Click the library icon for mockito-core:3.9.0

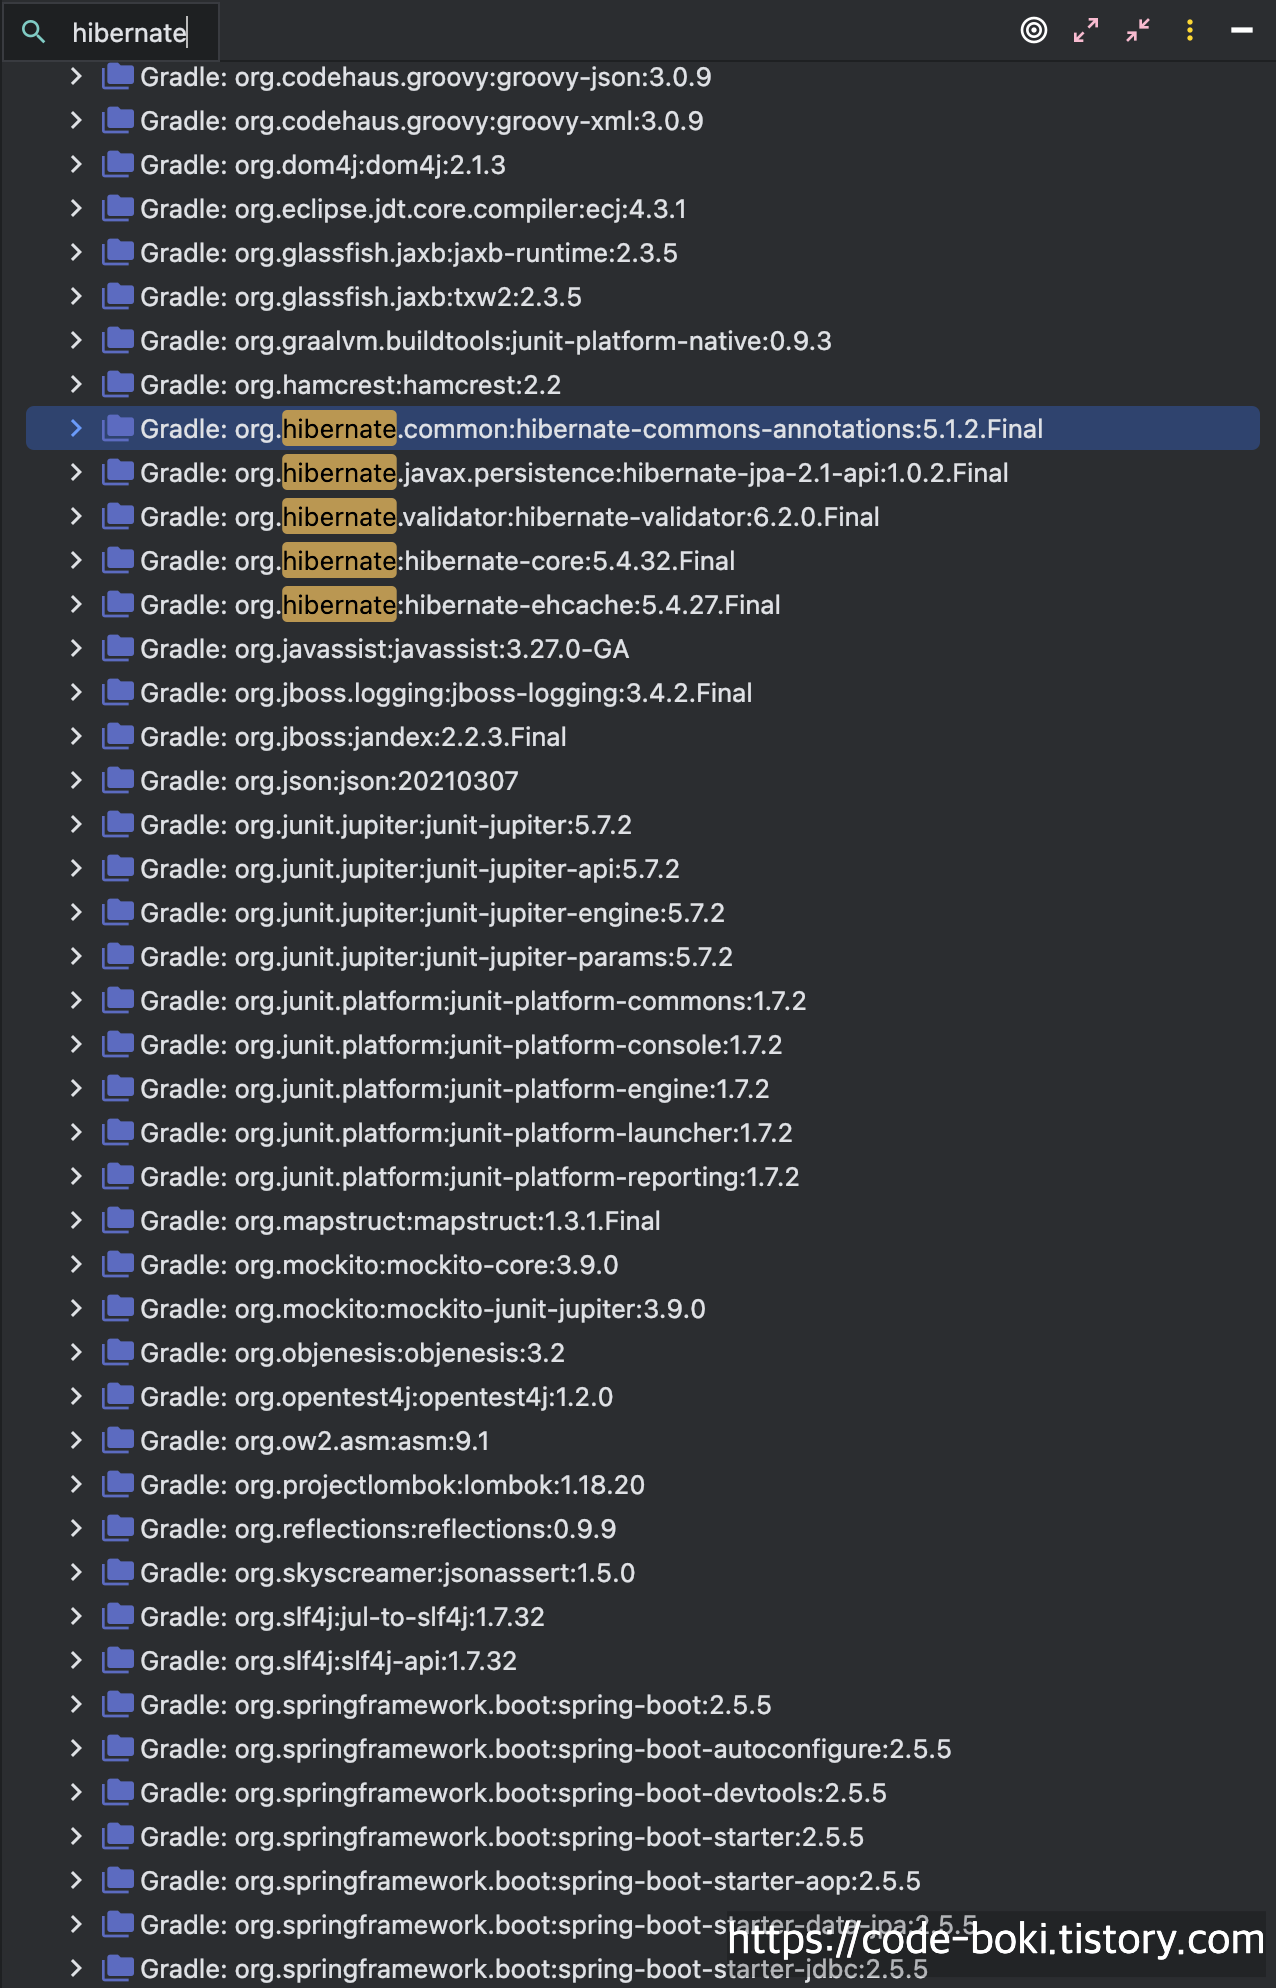(118, 1264)
